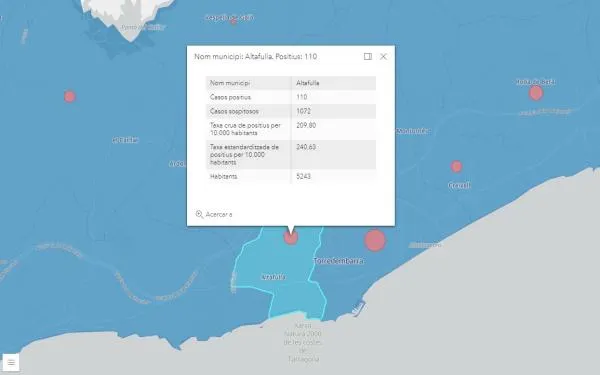Click the 'Casos positius' value 110
The width and height of the screenshot is (600, 375).
(302, 97)
